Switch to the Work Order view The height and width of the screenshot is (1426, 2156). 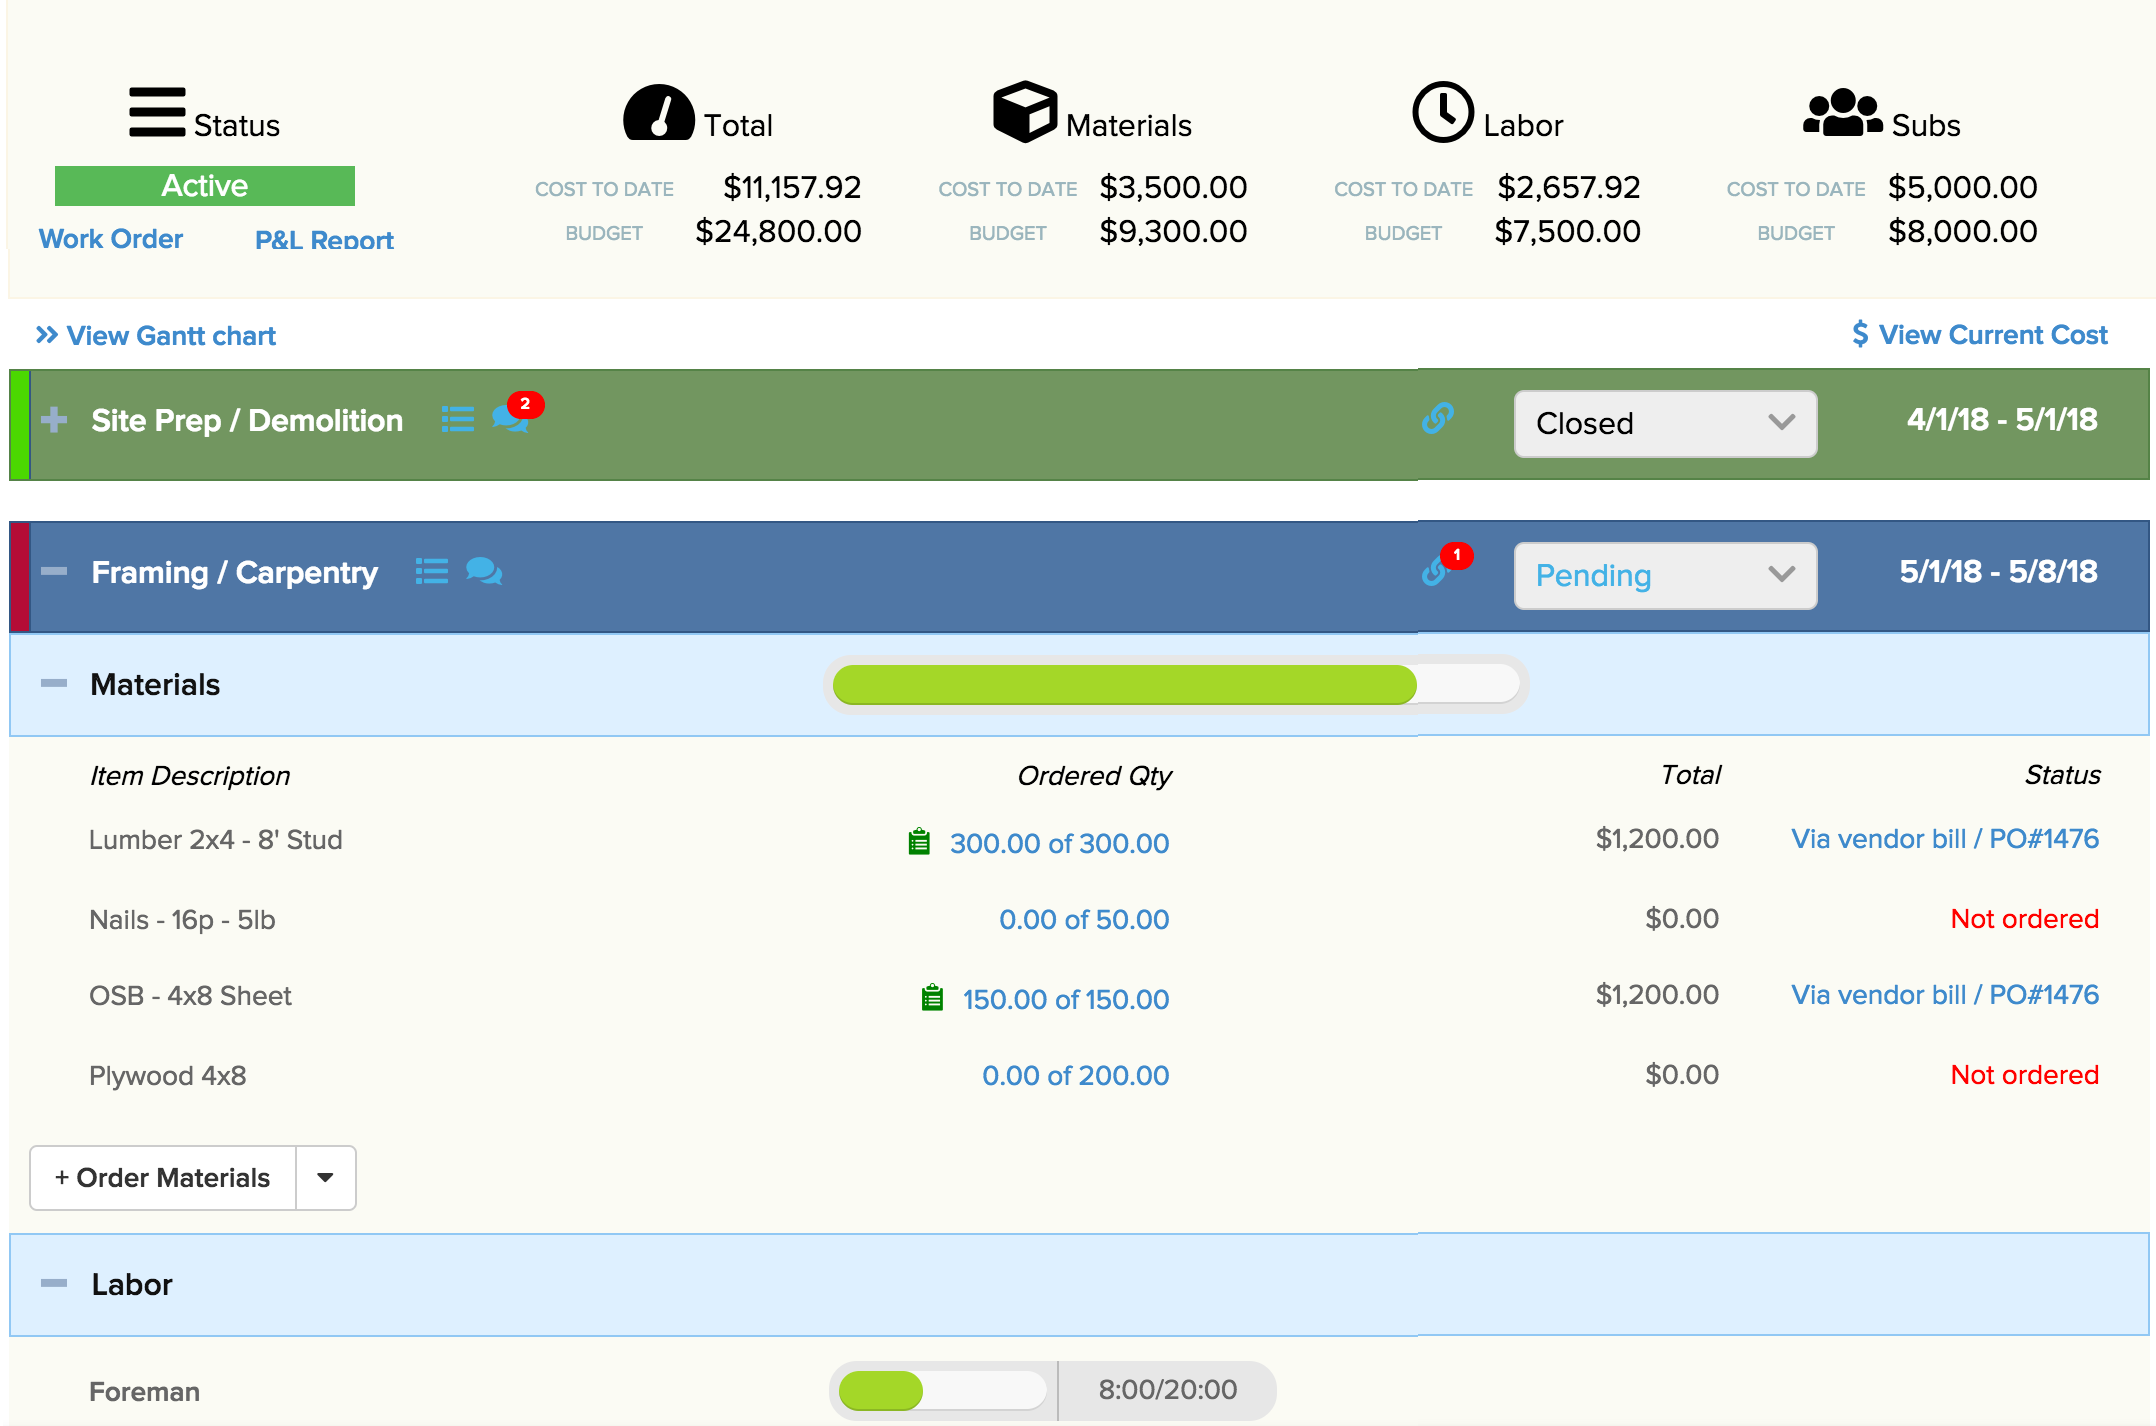(110, 239)
